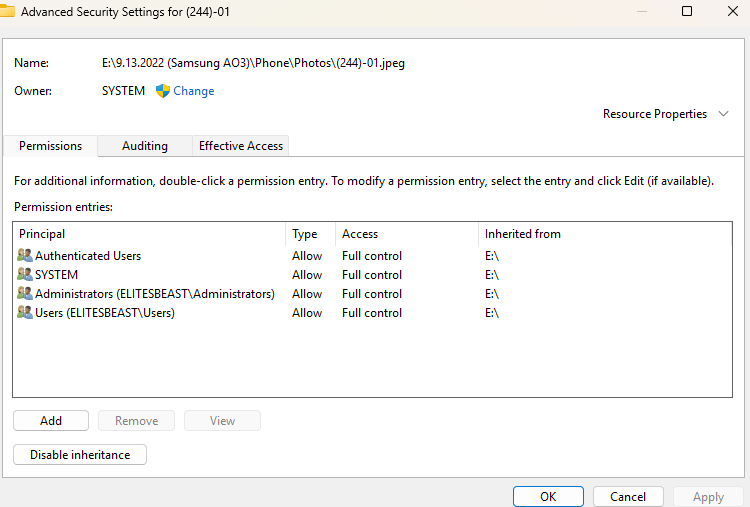This screenshot has width=750, height=507.
Task: Minimize the Advanced Security Settings window
Action: click(642, 11)
